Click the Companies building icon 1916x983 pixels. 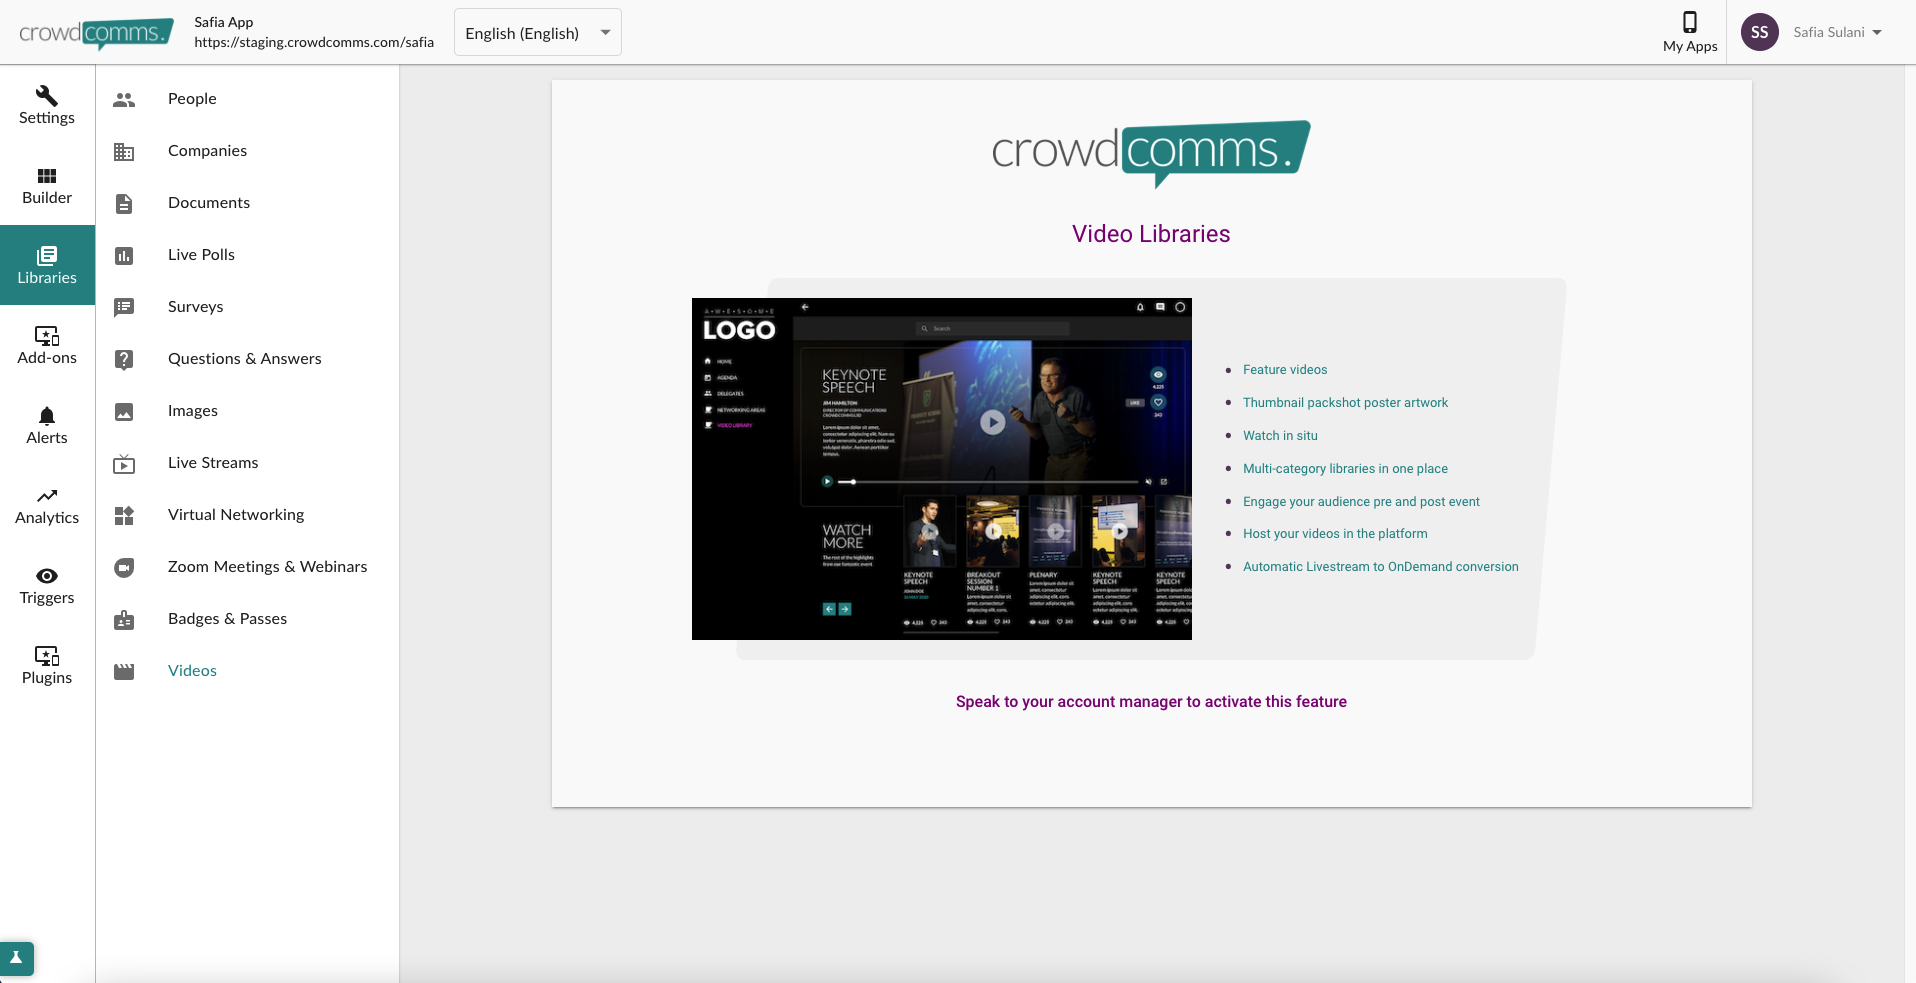click(x=124, y=151)
